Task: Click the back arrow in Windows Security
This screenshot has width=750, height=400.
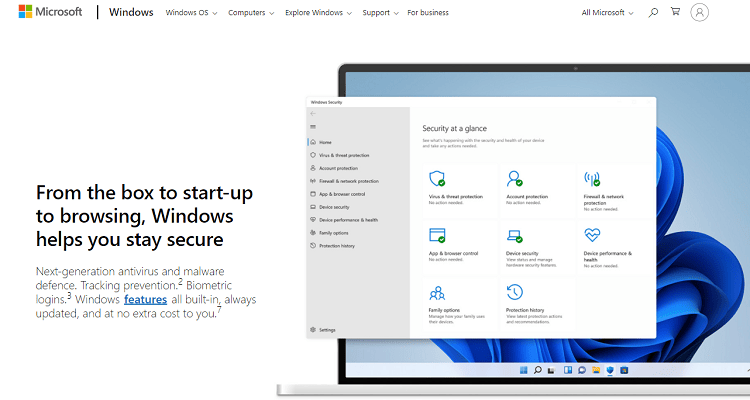Action: point(313,113)
